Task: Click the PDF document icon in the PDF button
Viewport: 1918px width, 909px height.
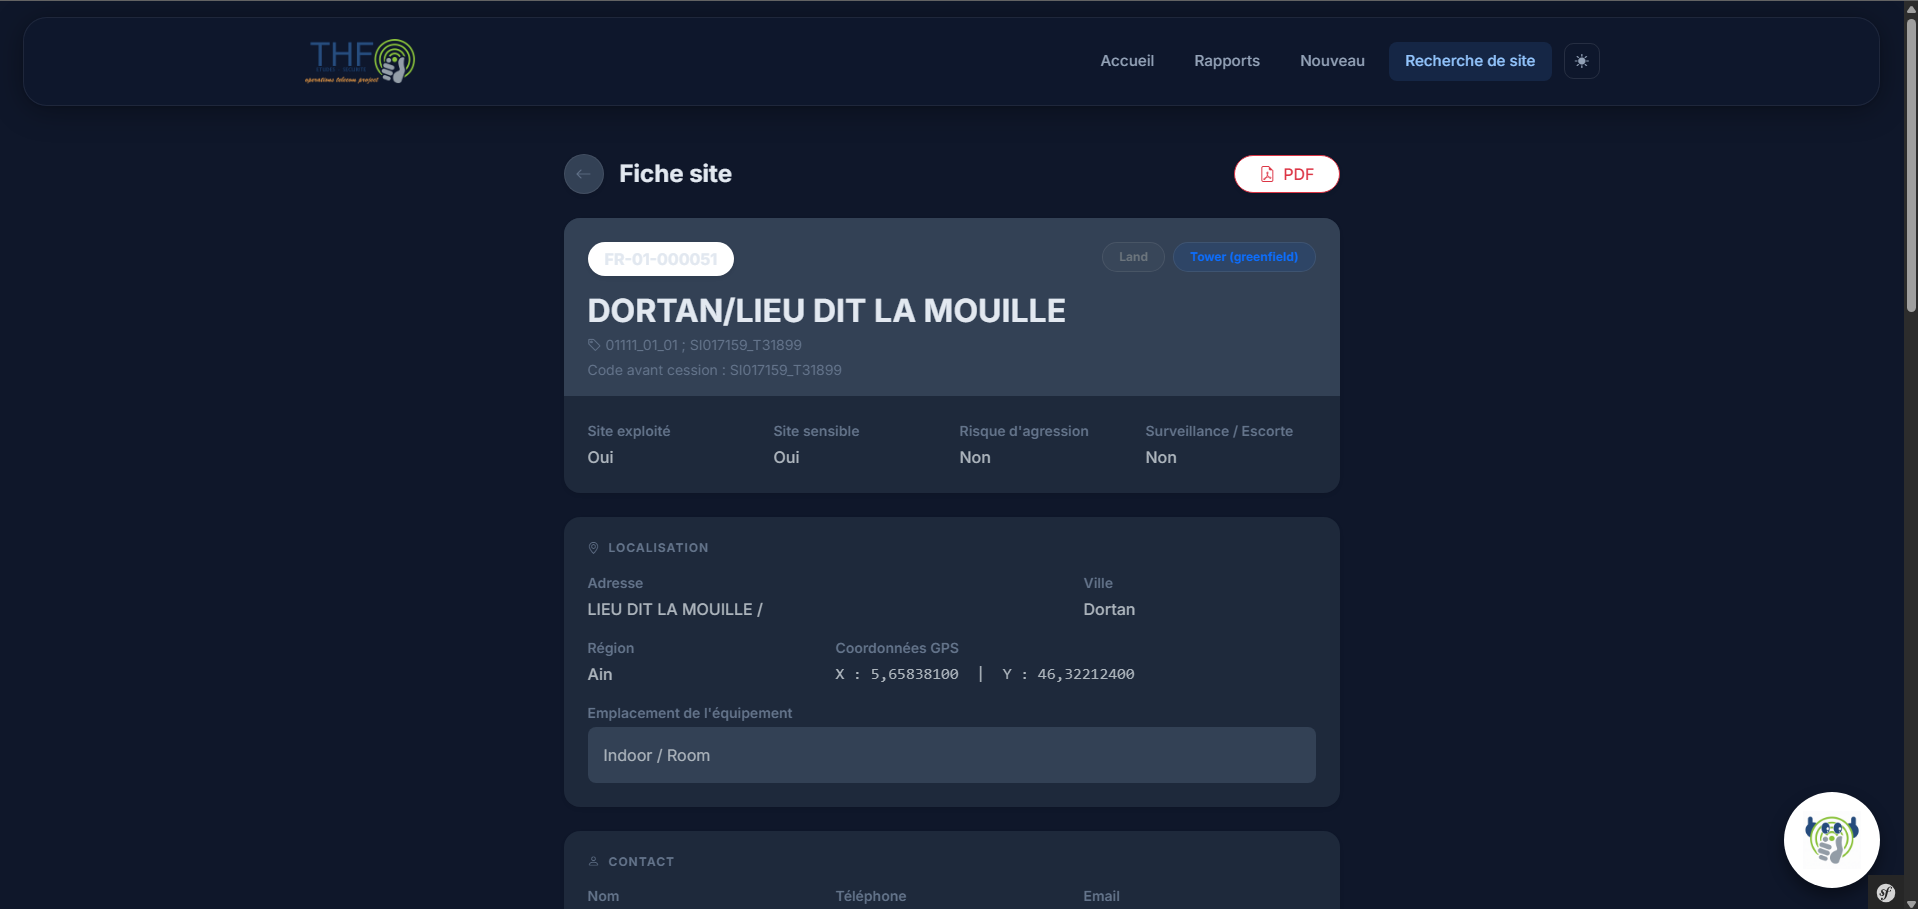Action: 1266,173
